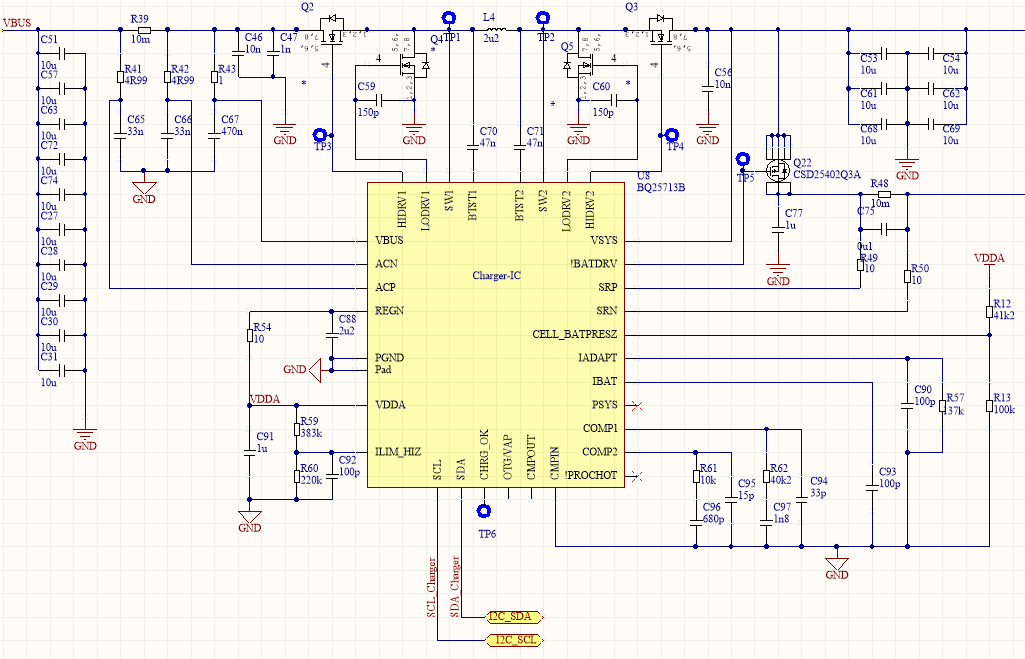
Task: Click the !BATDRV pin name
Action: coord(594,263)
